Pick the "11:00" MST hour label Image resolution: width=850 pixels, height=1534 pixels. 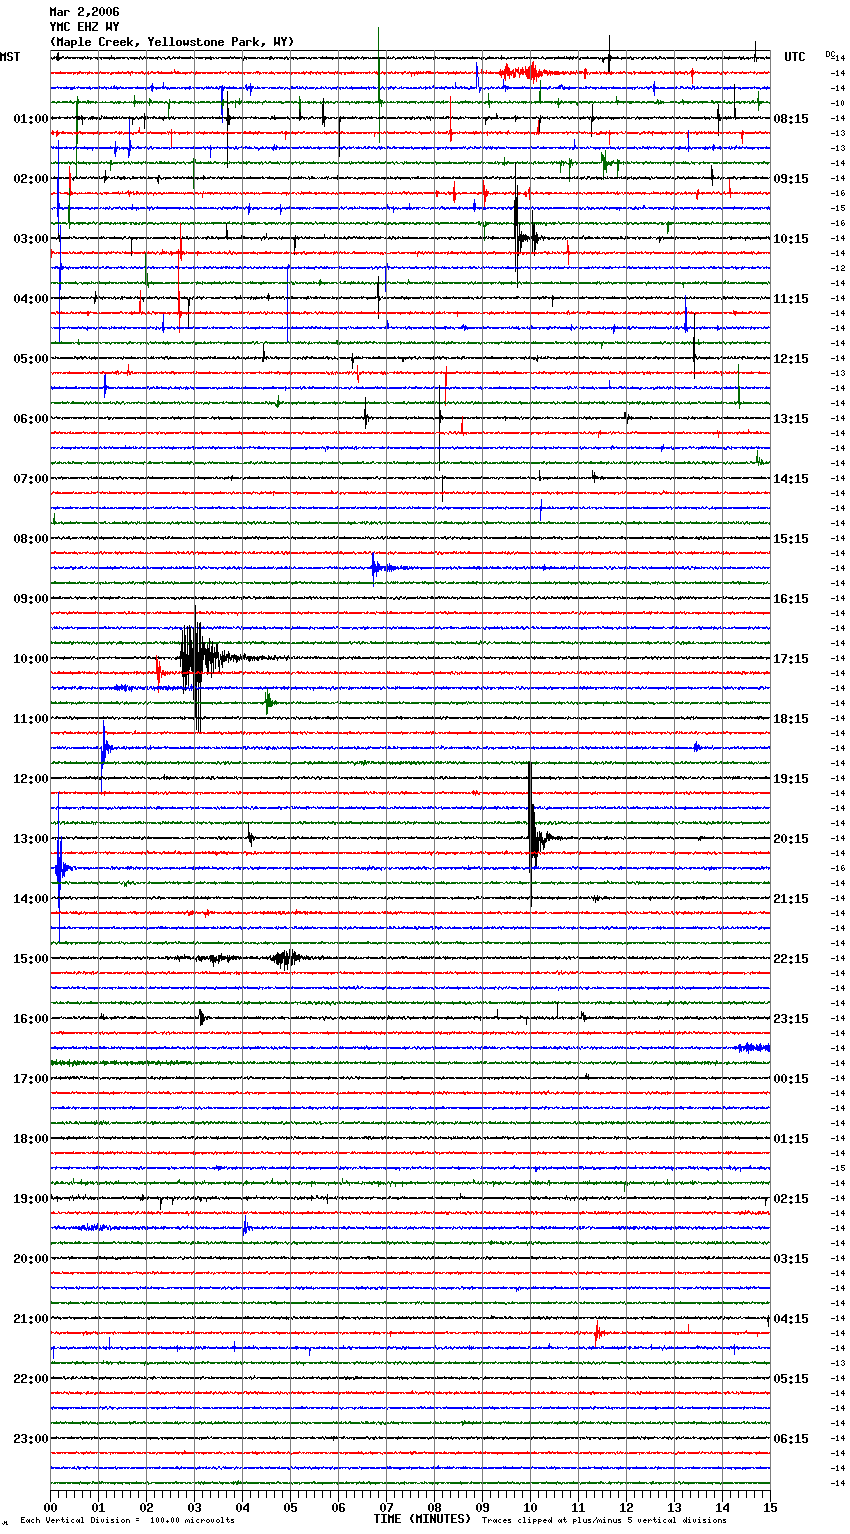(x=31, y=719)
